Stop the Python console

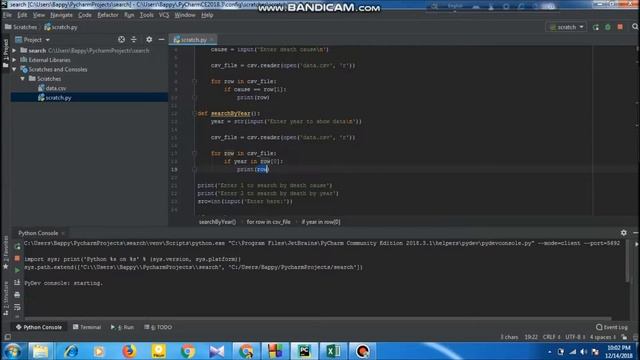(x=17, y=258)
